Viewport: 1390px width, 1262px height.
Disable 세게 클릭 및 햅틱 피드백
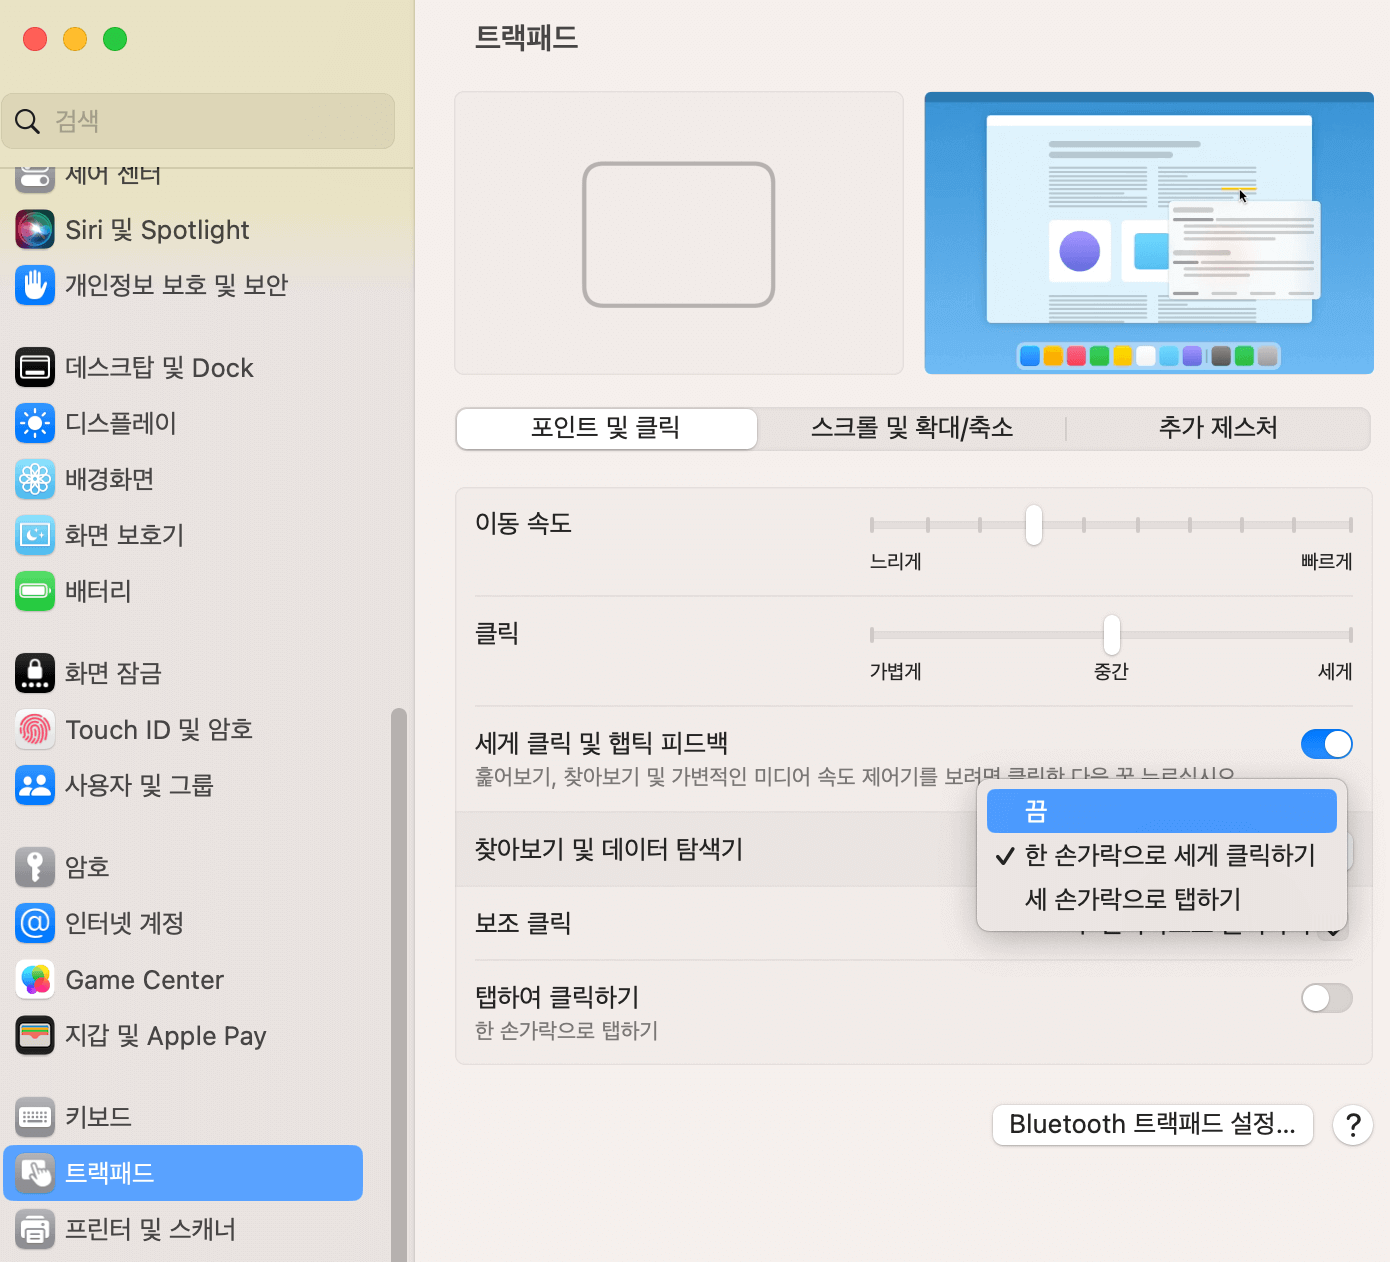pos(1326,744)
